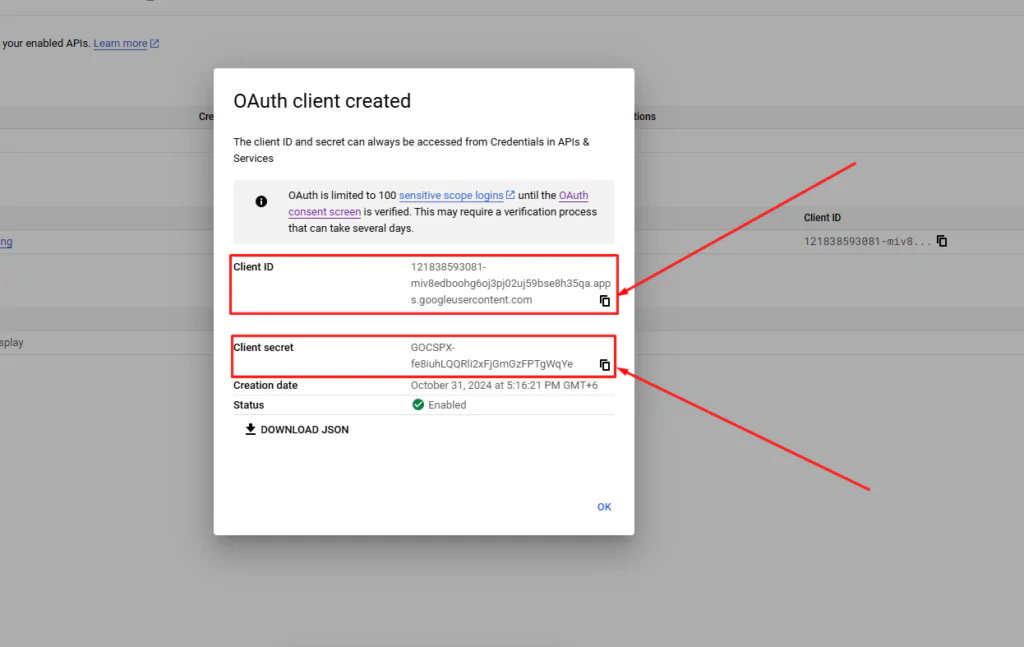1024x647 pixels.
Task: Copy the Client secret value
Action: pos(605,365)
